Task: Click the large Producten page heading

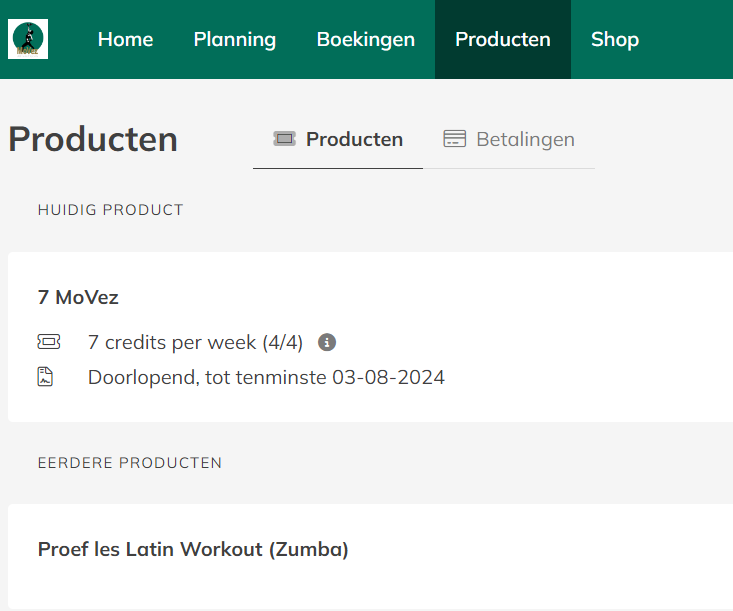Action: [93, 139]
